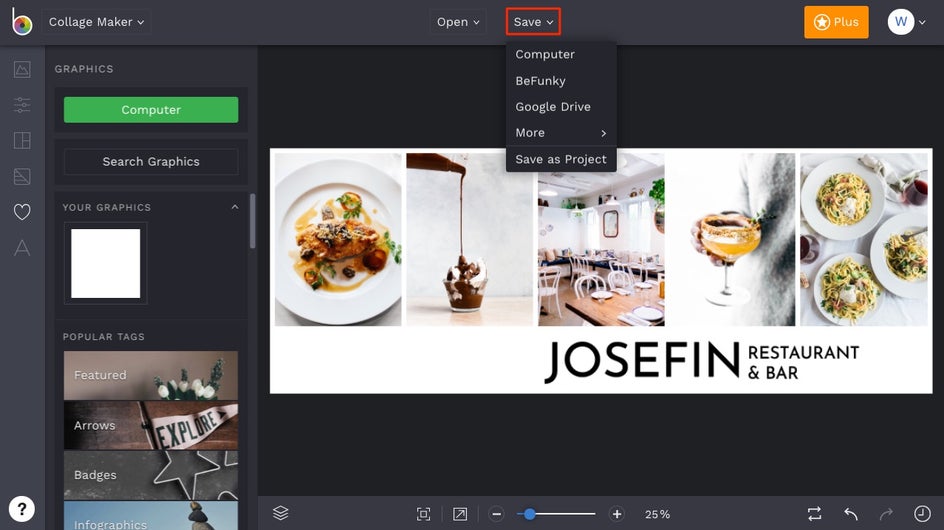Click the fullscreen arrow icon
The width and height of the screenshot is (944, 530).
[460, 514]
